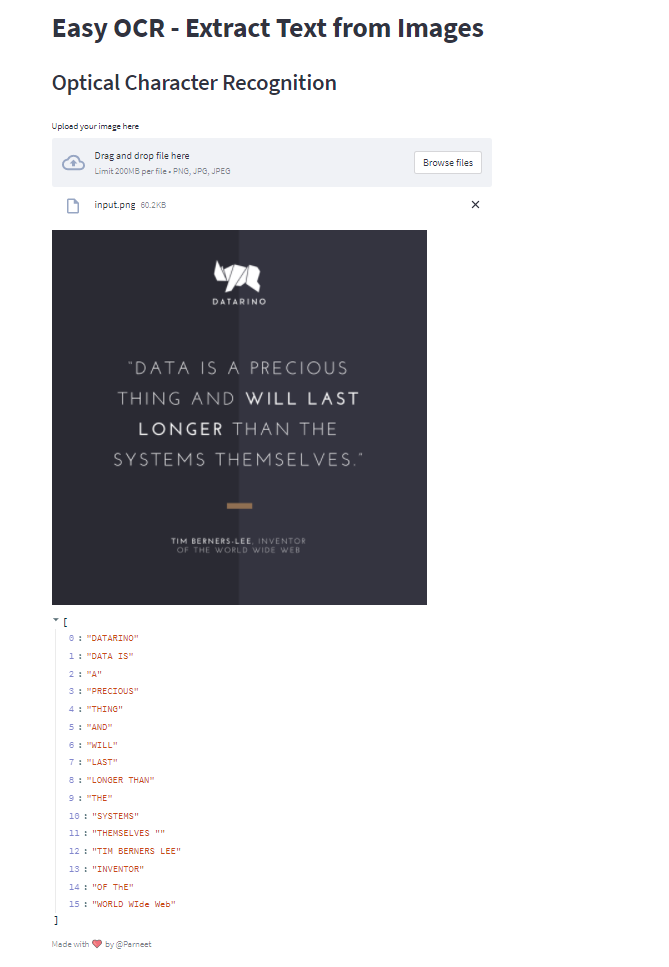The width and height of the screenshot is (669, 967).
Task: Select the "THE" result at index 9
Action: click(x=99, y=798)
